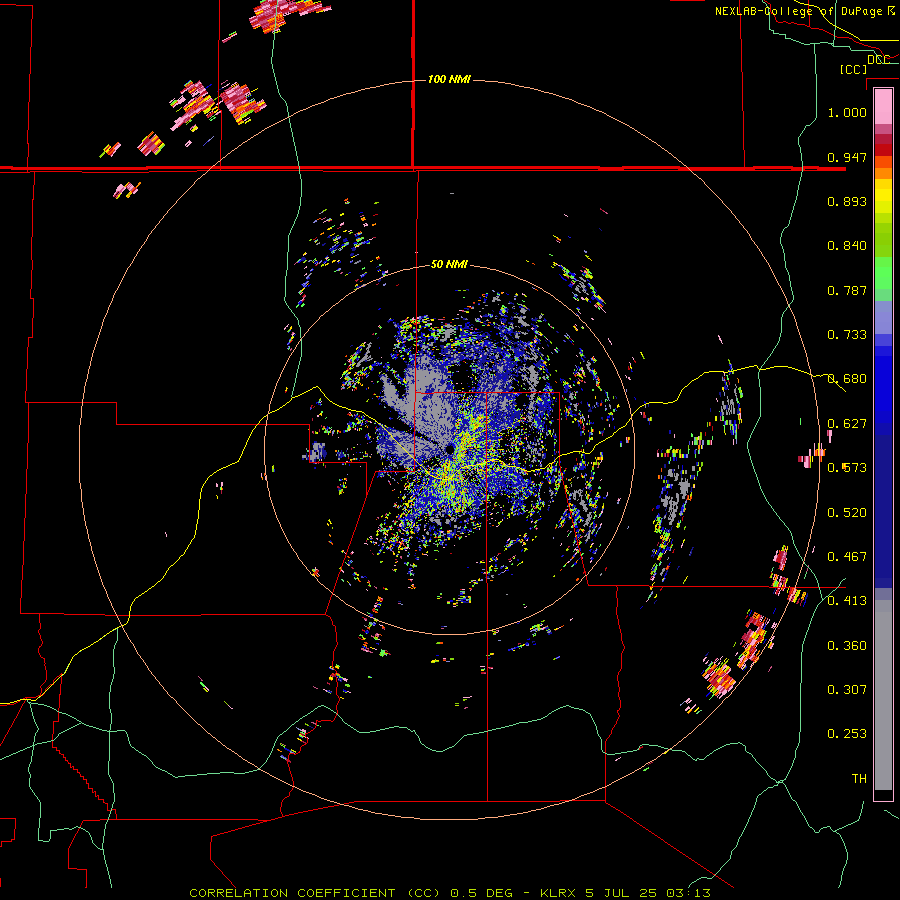The height and width of the screenshot is (900, 900).
Task: Click the 1.000 legend value
Action: click(847, 112)
